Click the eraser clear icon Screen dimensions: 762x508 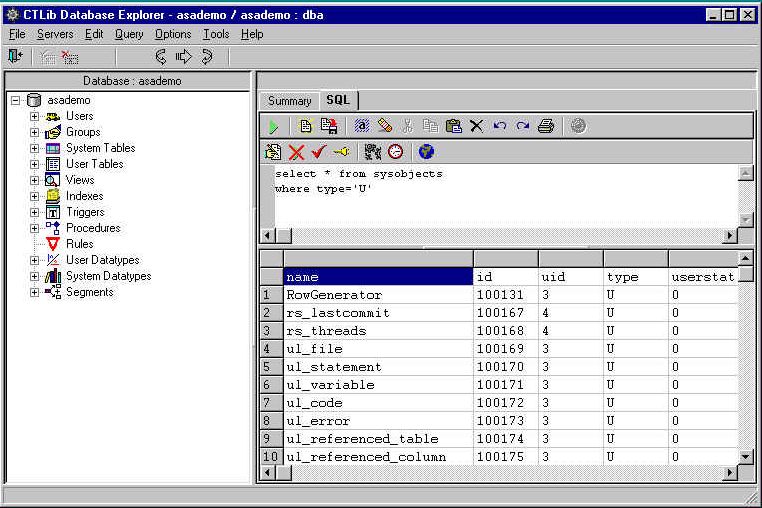(x=384, y=126)
